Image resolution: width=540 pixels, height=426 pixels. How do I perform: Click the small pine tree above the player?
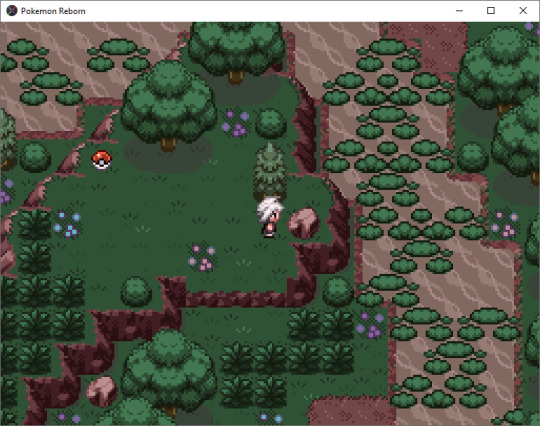[x=270, y=172]
